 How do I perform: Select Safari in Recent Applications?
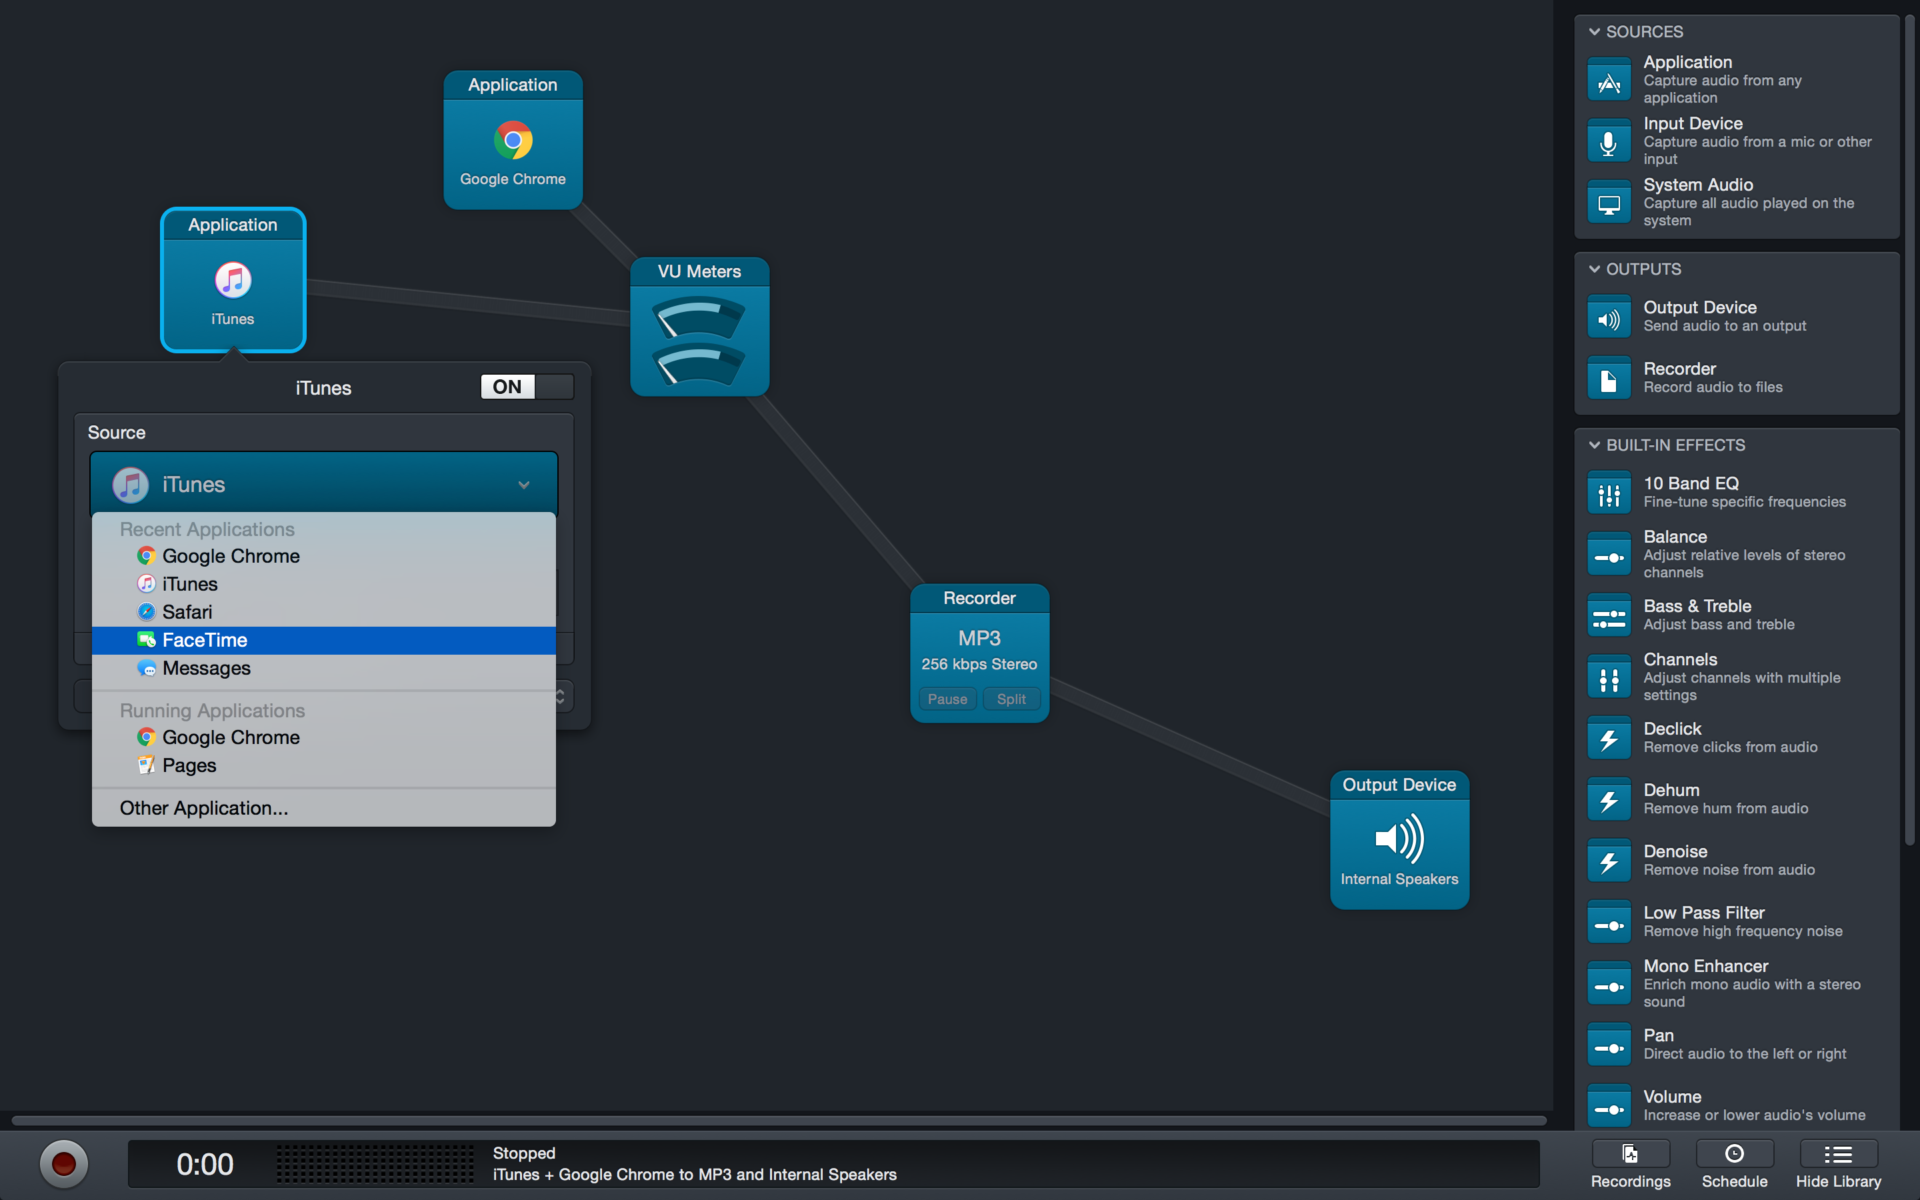(187, 612)
